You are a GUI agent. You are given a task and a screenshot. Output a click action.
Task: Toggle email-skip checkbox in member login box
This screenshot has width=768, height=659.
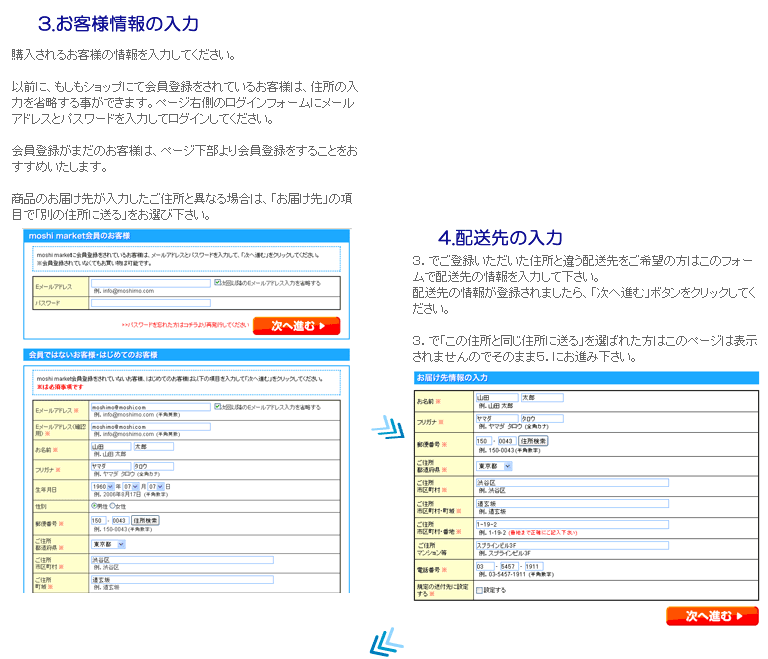[x=217, y=283]
